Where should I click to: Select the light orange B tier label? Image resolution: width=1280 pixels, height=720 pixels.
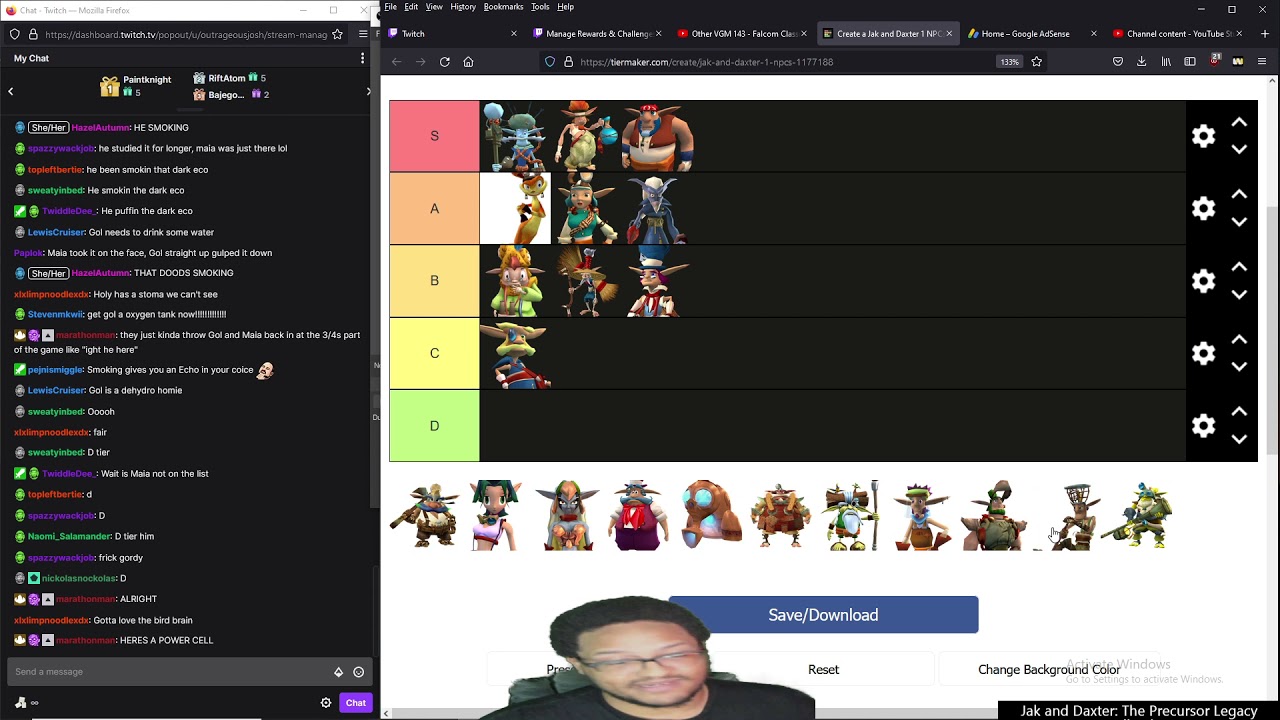click(x=434, y=281)
